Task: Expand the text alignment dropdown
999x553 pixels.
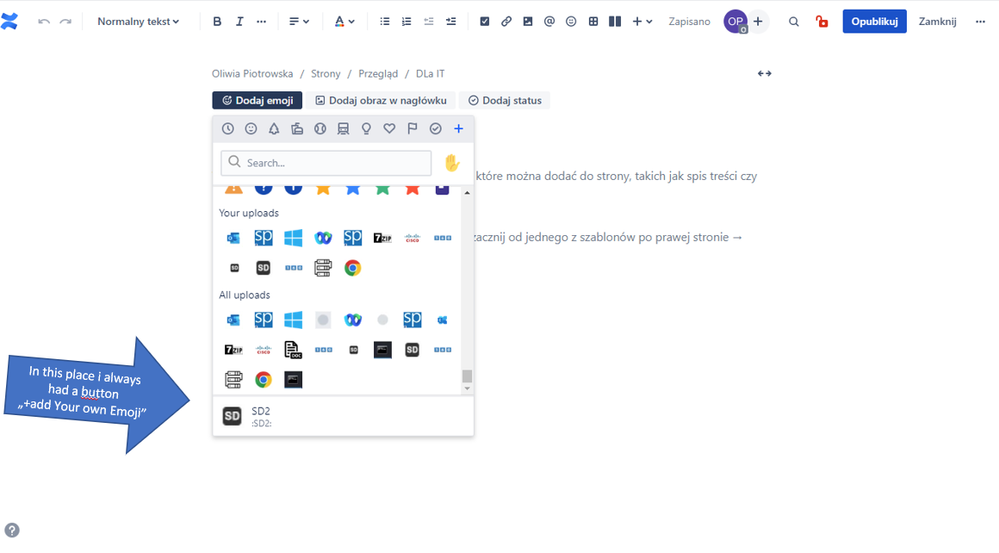Action: point(299,22)
